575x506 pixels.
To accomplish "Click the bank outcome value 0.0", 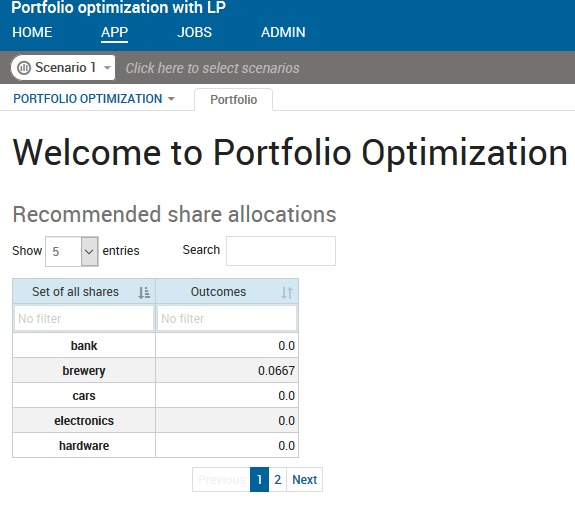I will (286, 346).
